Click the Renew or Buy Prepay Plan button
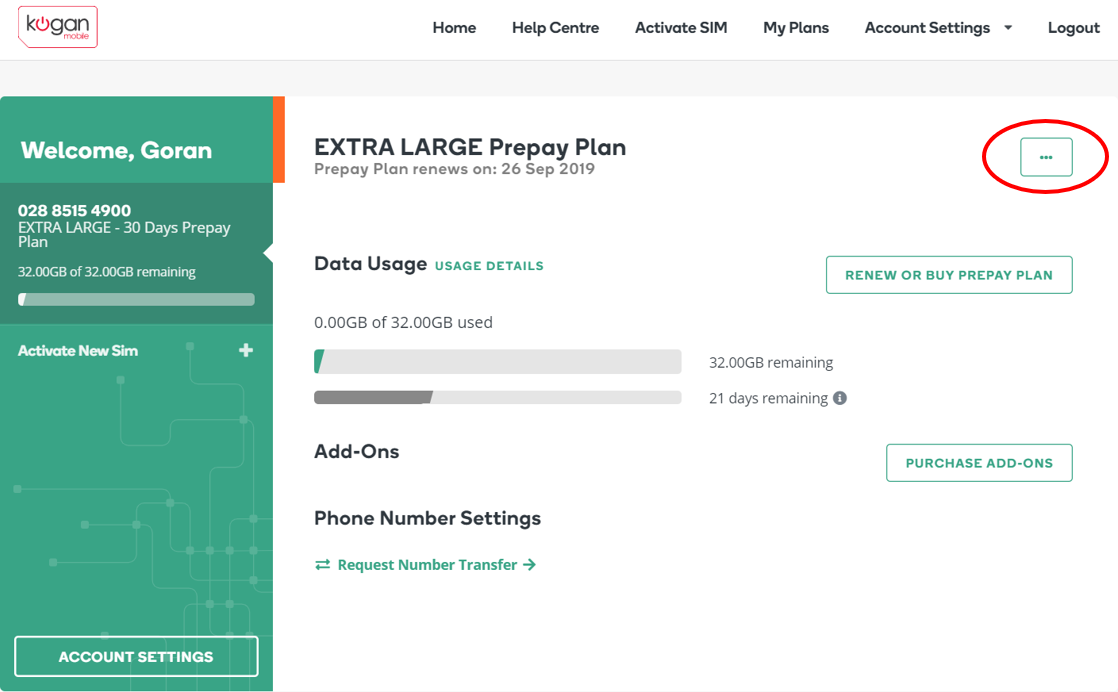 (x=949, y=275)
